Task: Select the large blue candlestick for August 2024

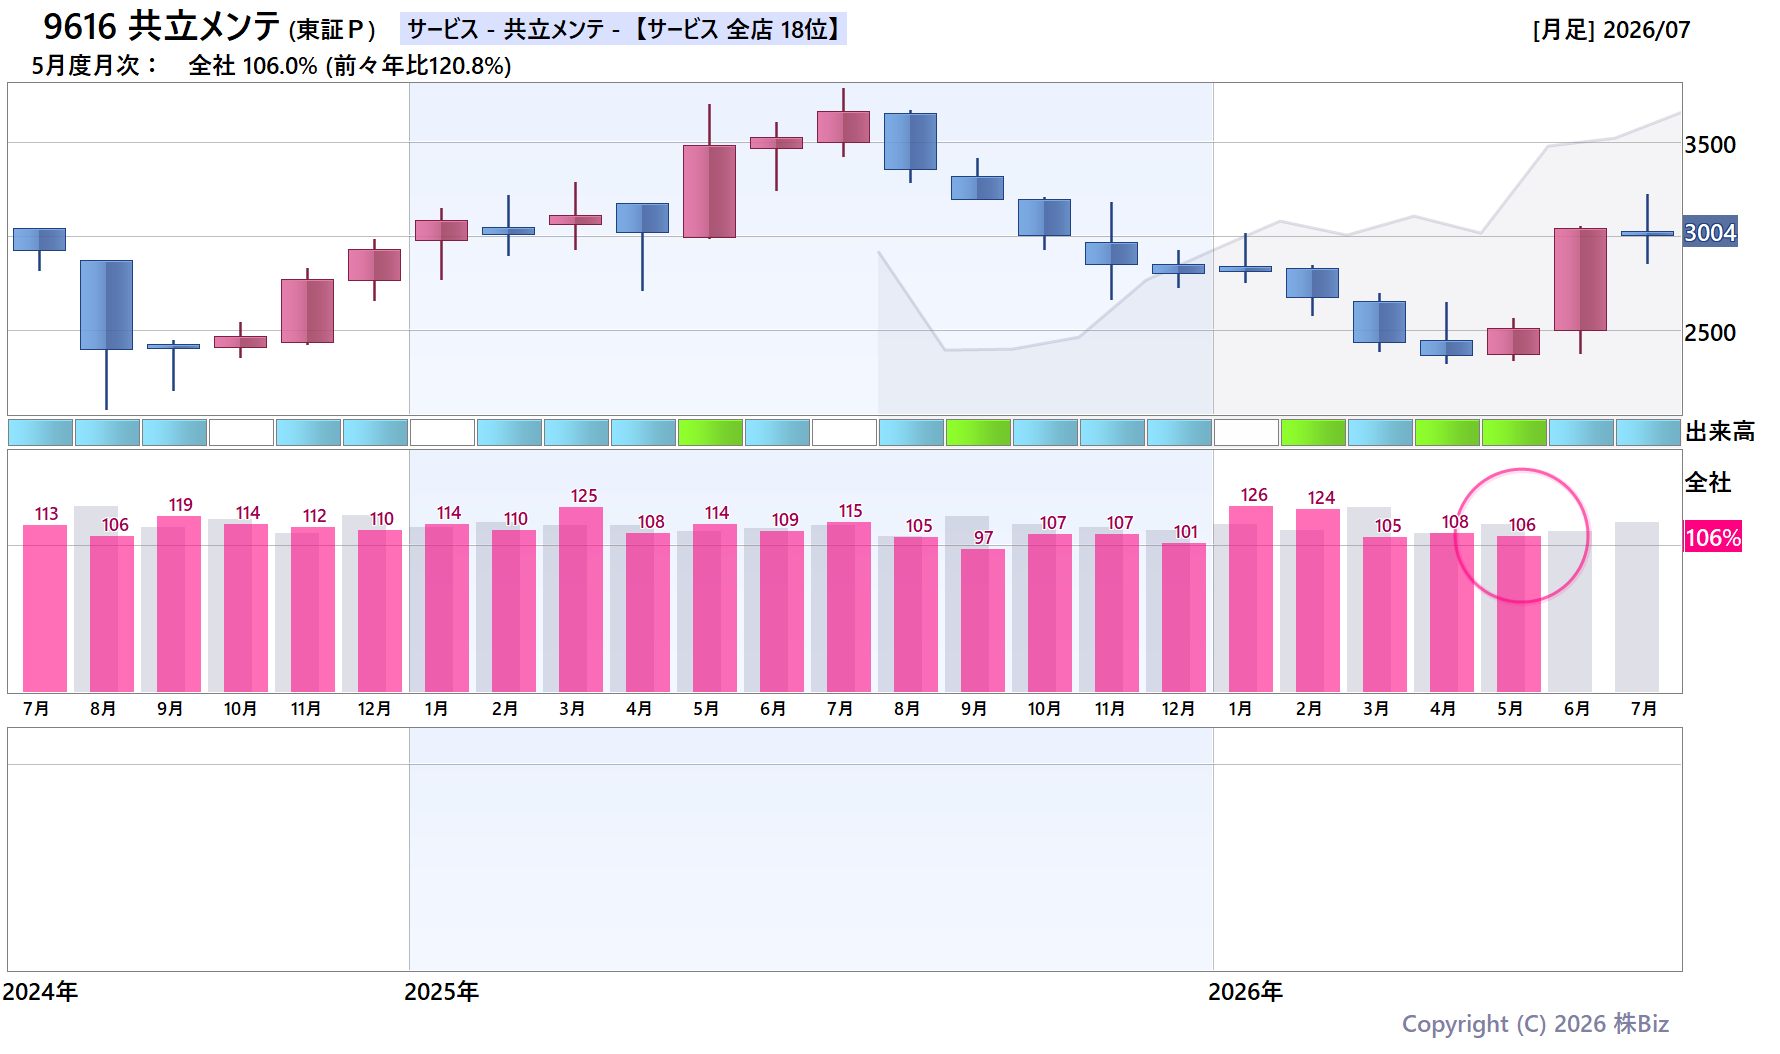Action: coord(106,305)
